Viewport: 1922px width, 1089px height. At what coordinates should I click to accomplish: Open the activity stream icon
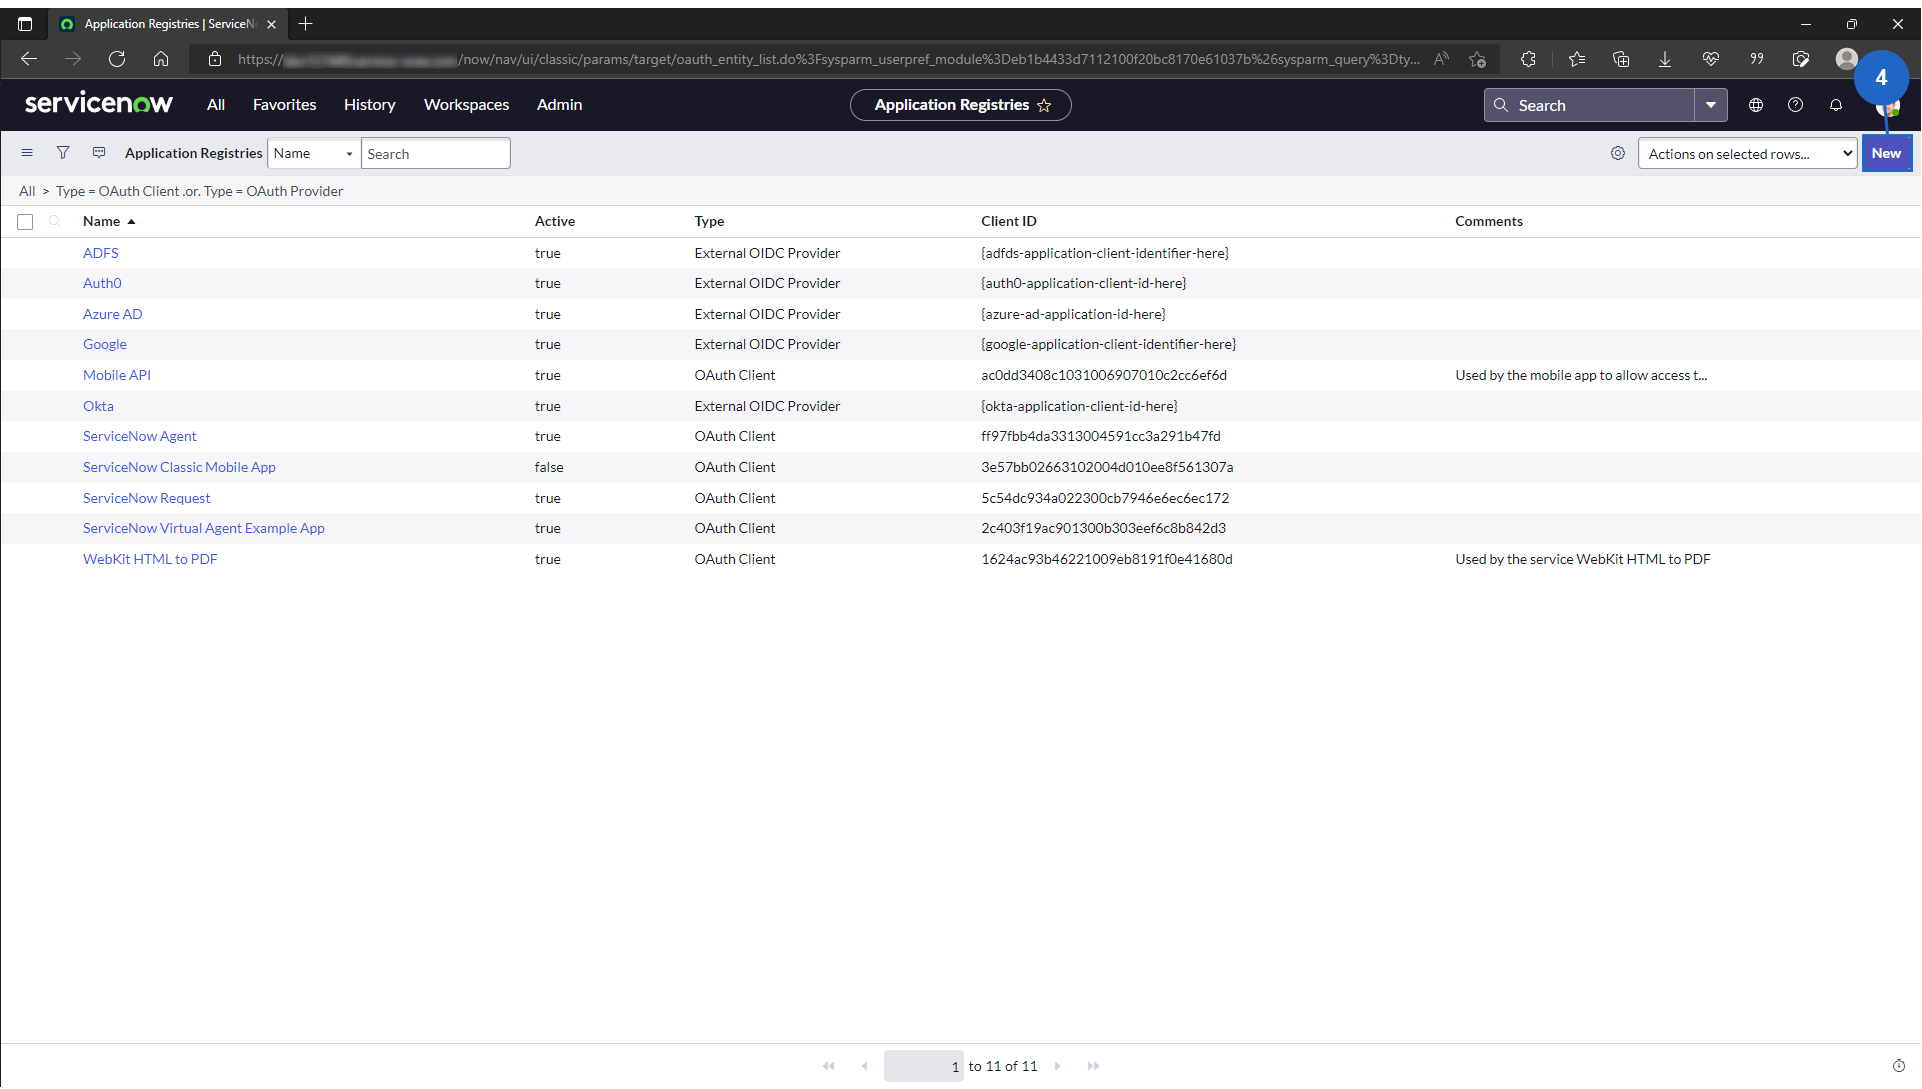[x=99, y=153]
